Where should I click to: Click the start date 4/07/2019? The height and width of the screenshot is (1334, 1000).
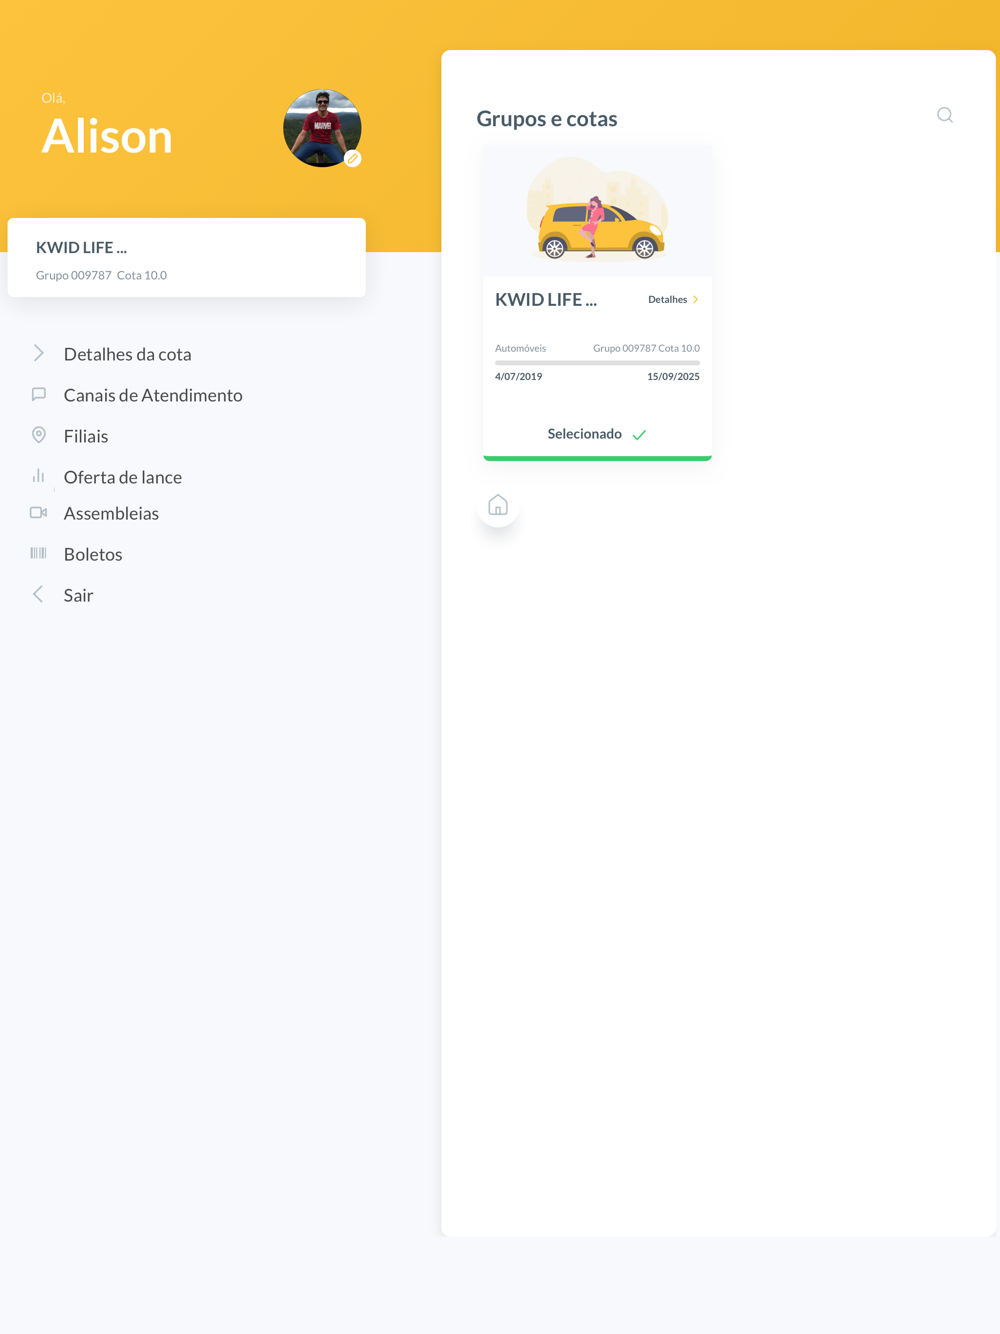point(518,377)
